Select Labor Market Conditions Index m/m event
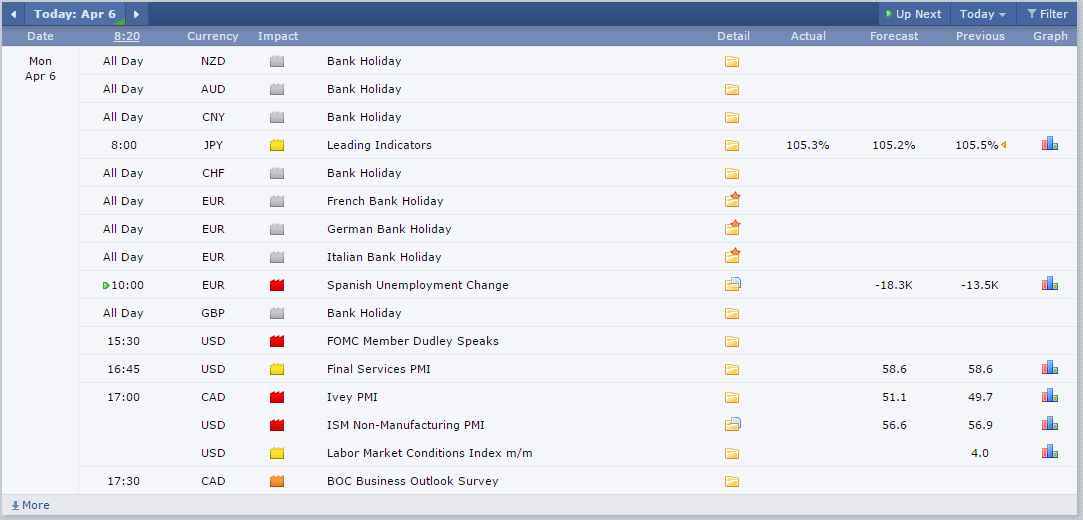1083x520 pixels. click(x=430, y=453)
